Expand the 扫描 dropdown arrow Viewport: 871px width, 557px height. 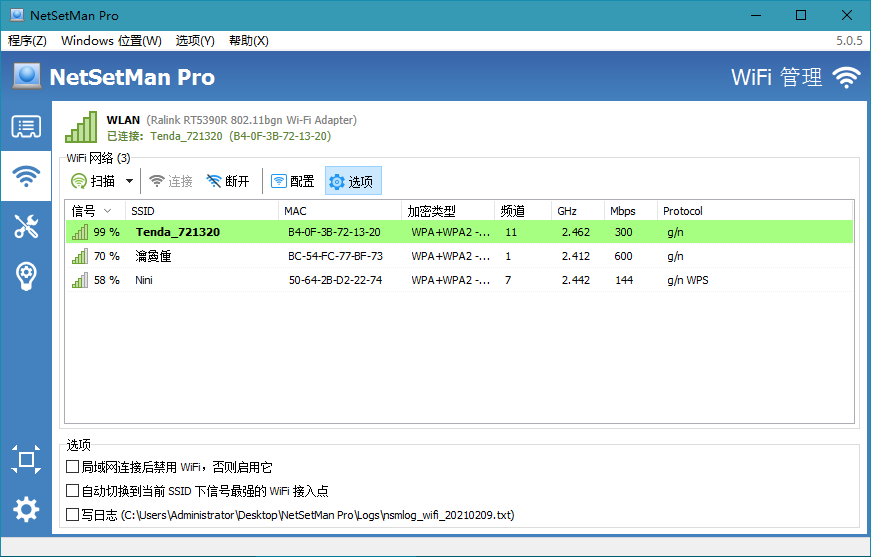pos(129,181)
